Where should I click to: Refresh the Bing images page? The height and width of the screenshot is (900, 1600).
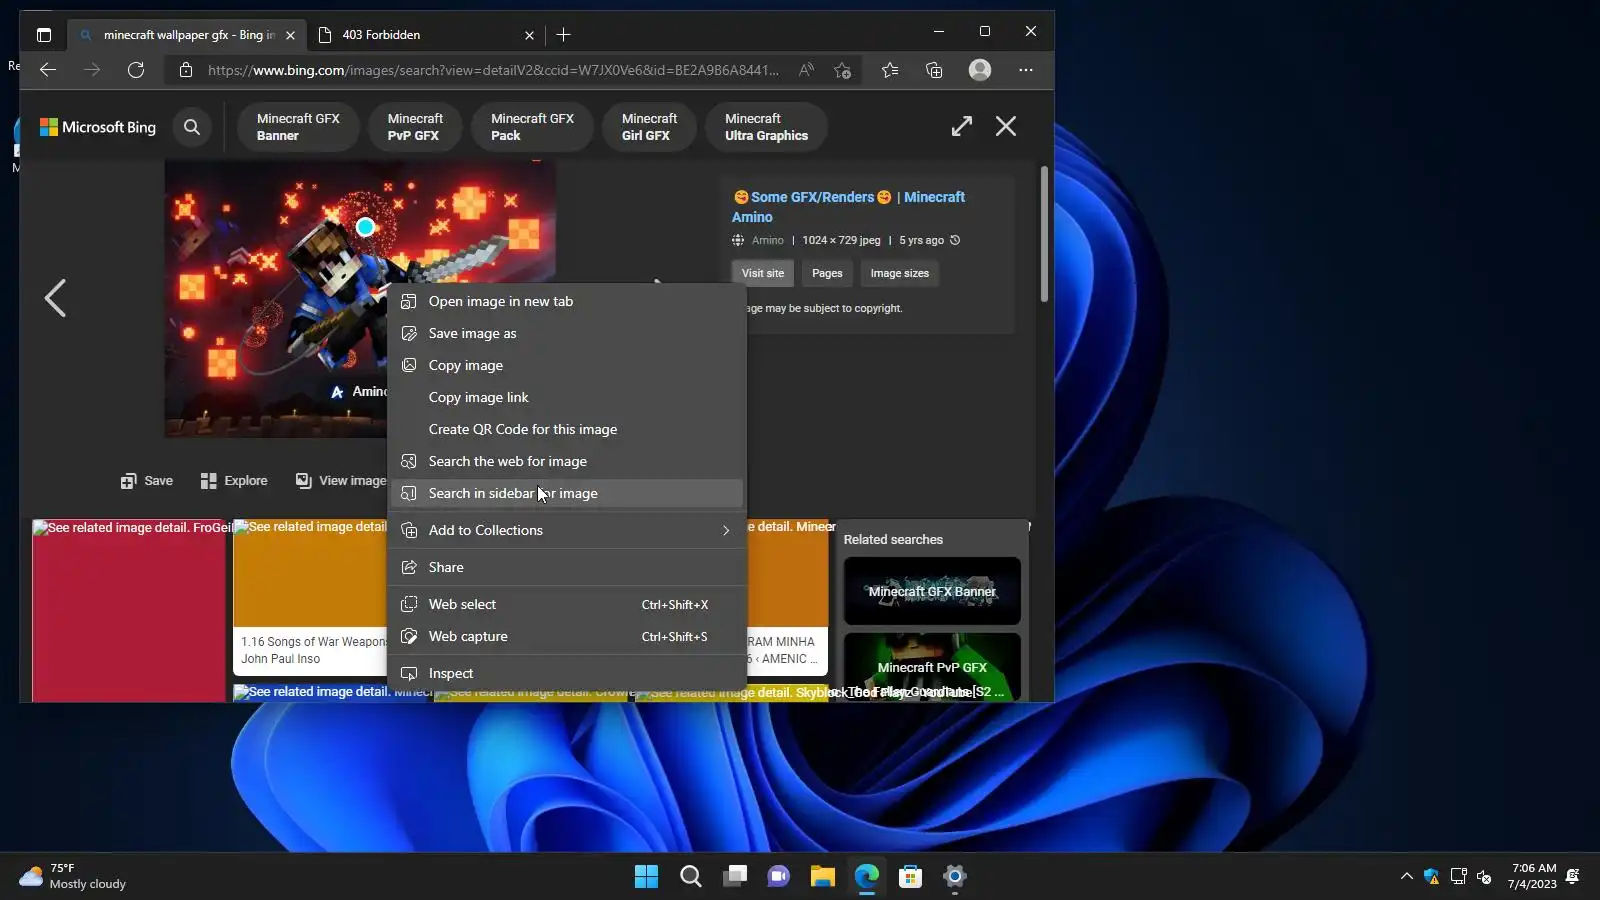click(136, 70)
